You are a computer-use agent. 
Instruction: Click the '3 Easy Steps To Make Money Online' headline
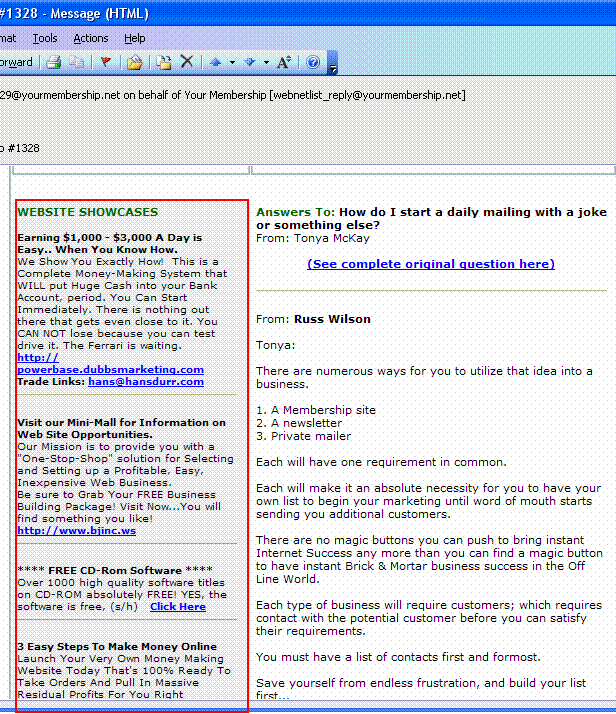coord(117,647)
